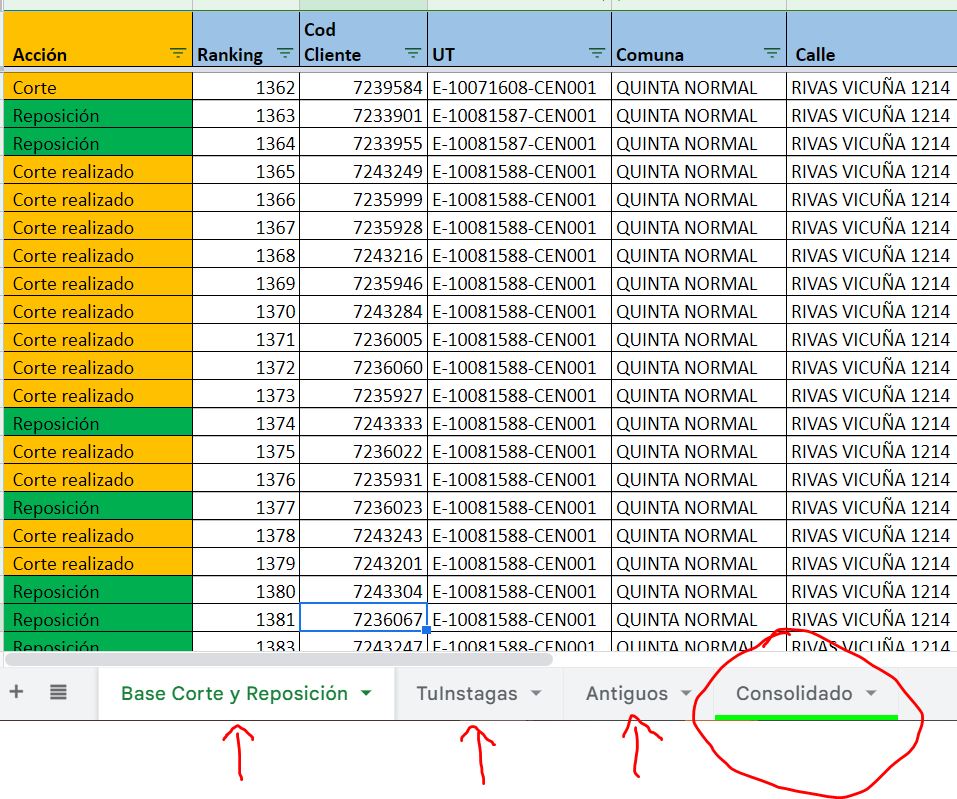The height and width of the screenshot is (799, 957).
Task: Open the Cod Cliente column filter icon
Action: pos(413,54)
